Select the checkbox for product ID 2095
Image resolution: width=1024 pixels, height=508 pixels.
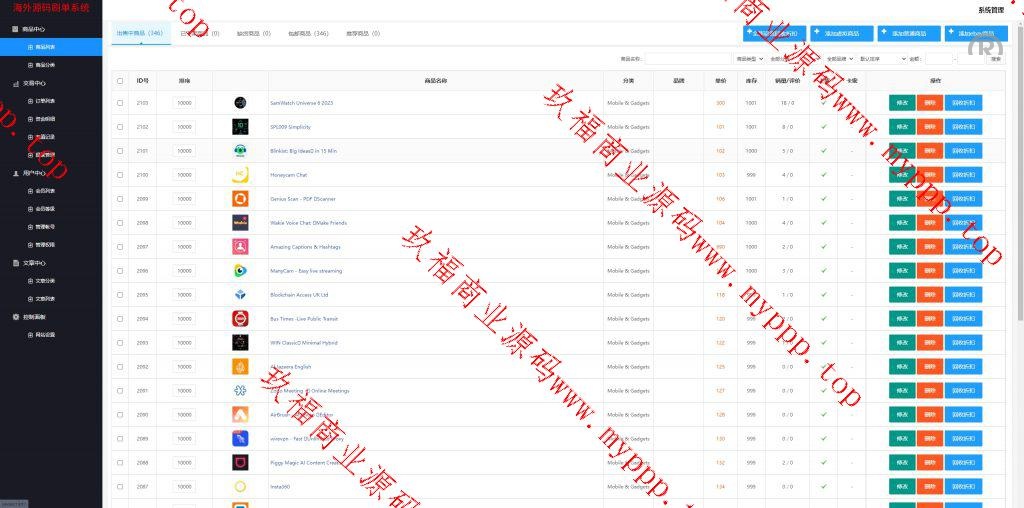(120, 295)
